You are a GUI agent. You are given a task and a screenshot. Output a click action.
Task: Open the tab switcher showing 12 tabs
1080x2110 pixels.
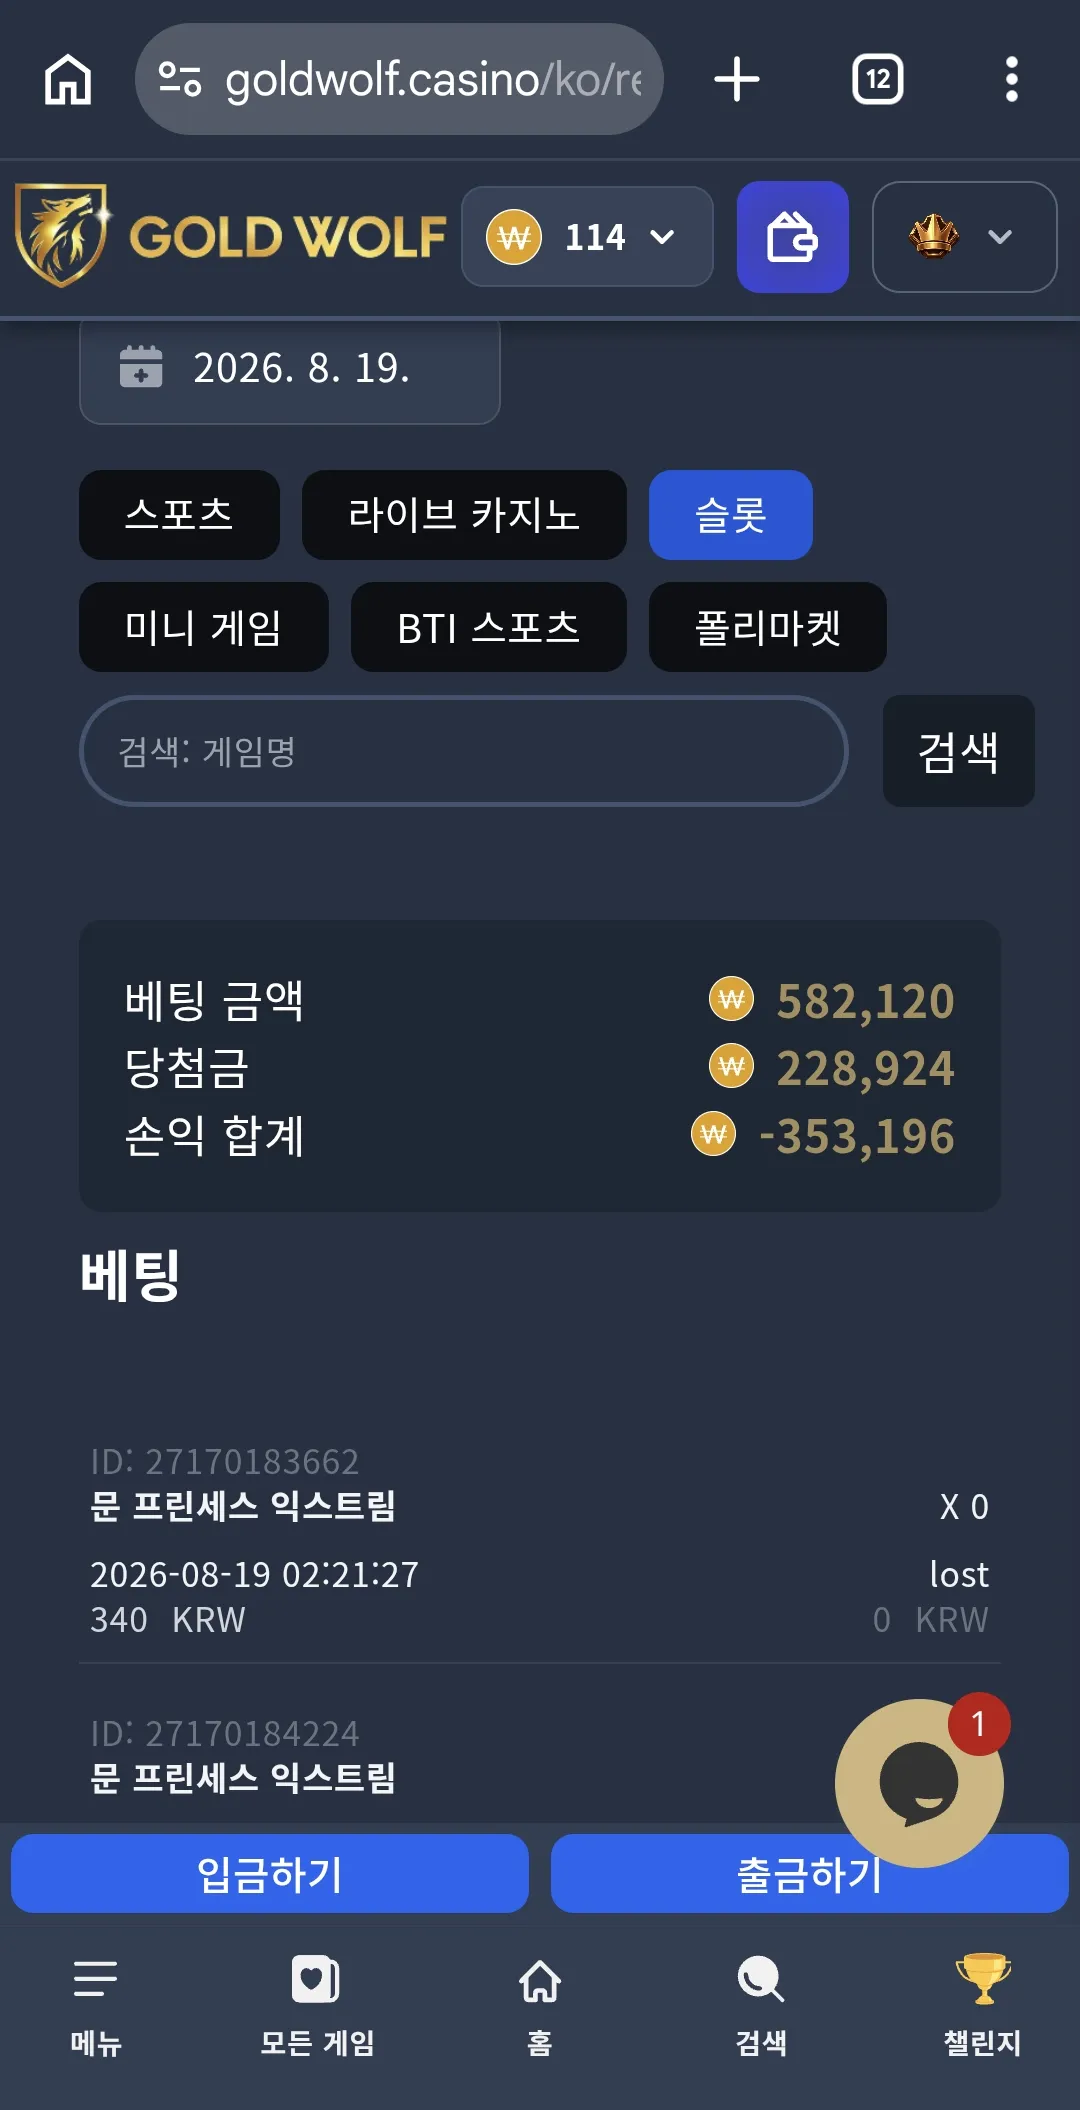(877, 79)
